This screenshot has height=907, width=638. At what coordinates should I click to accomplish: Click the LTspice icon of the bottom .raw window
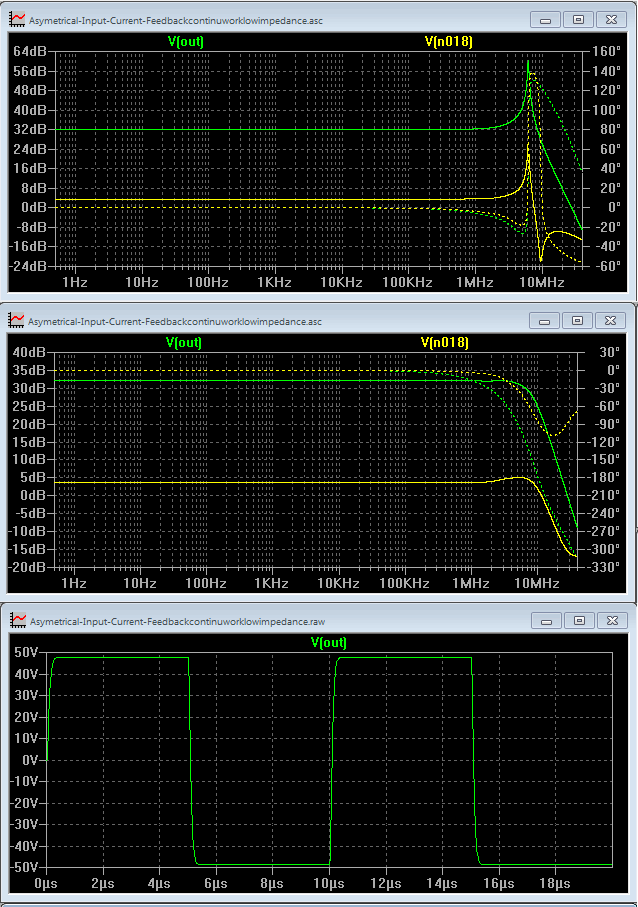pos(19,621)
